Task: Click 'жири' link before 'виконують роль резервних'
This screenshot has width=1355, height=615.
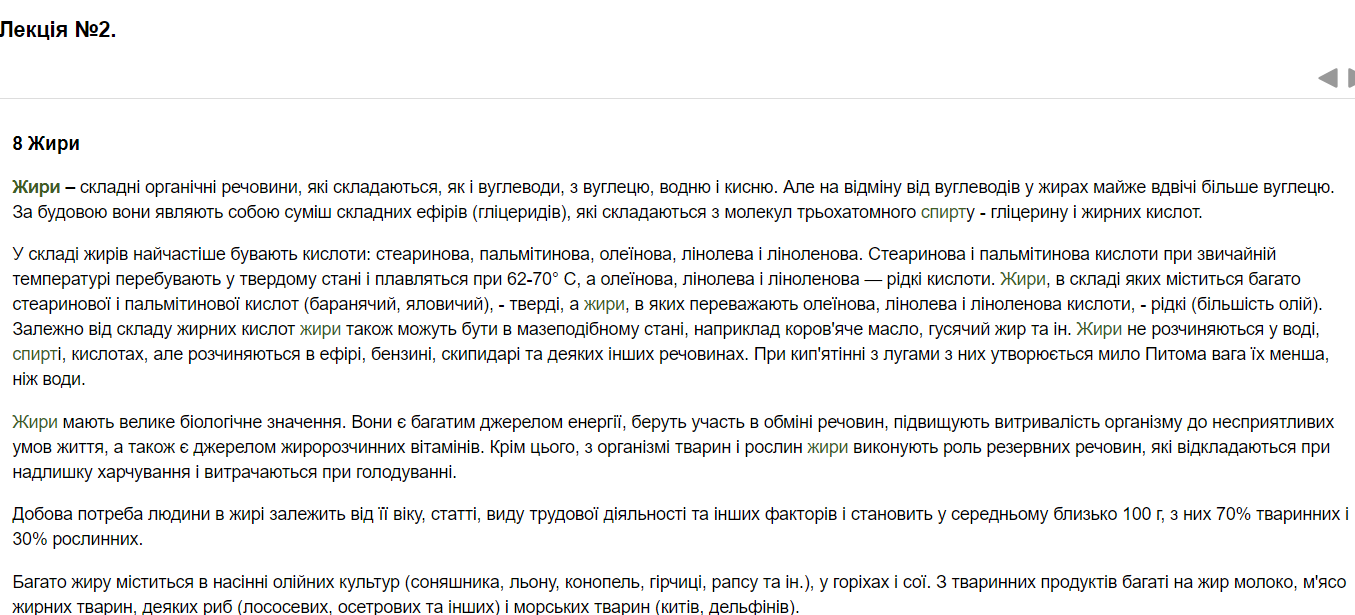Action: pyautogui.click(x=827, y=447)
